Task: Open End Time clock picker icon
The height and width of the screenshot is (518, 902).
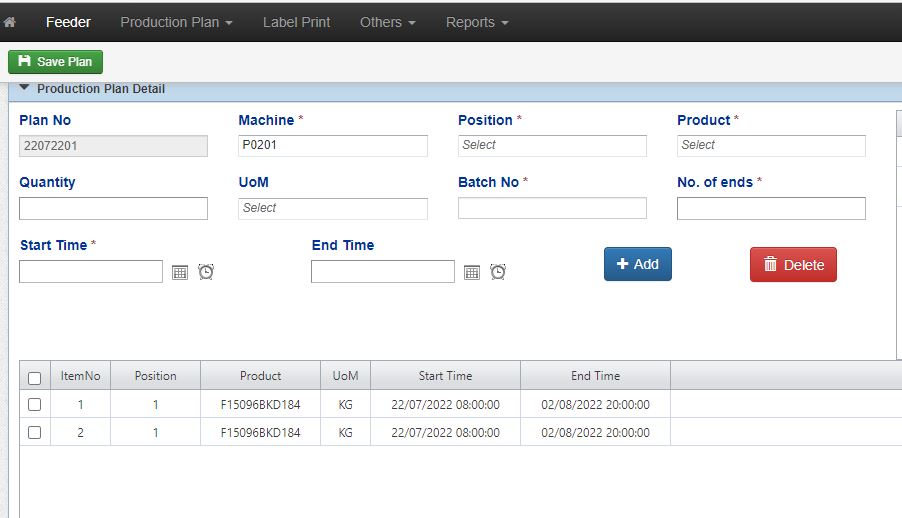Action: [498, 272]
